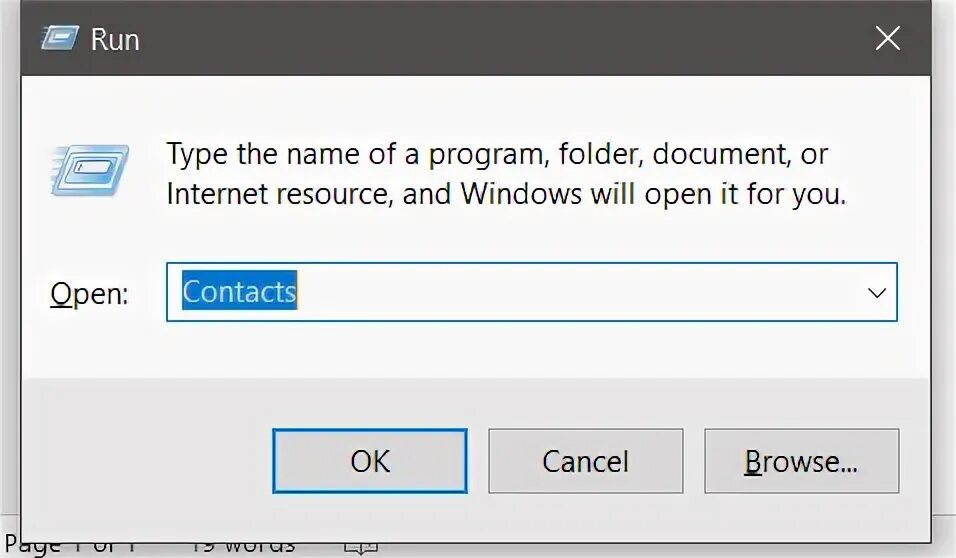The image size is (956, 558).
Task: Click the word count in status bar
Action: point(243,546)
